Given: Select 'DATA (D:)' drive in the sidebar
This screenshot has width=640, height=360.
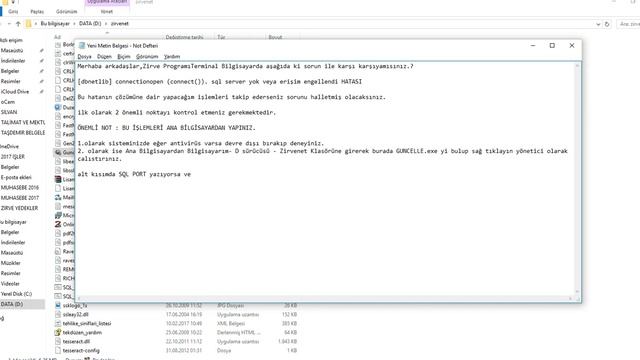Looking at the screenshot, I should (12, 304).
